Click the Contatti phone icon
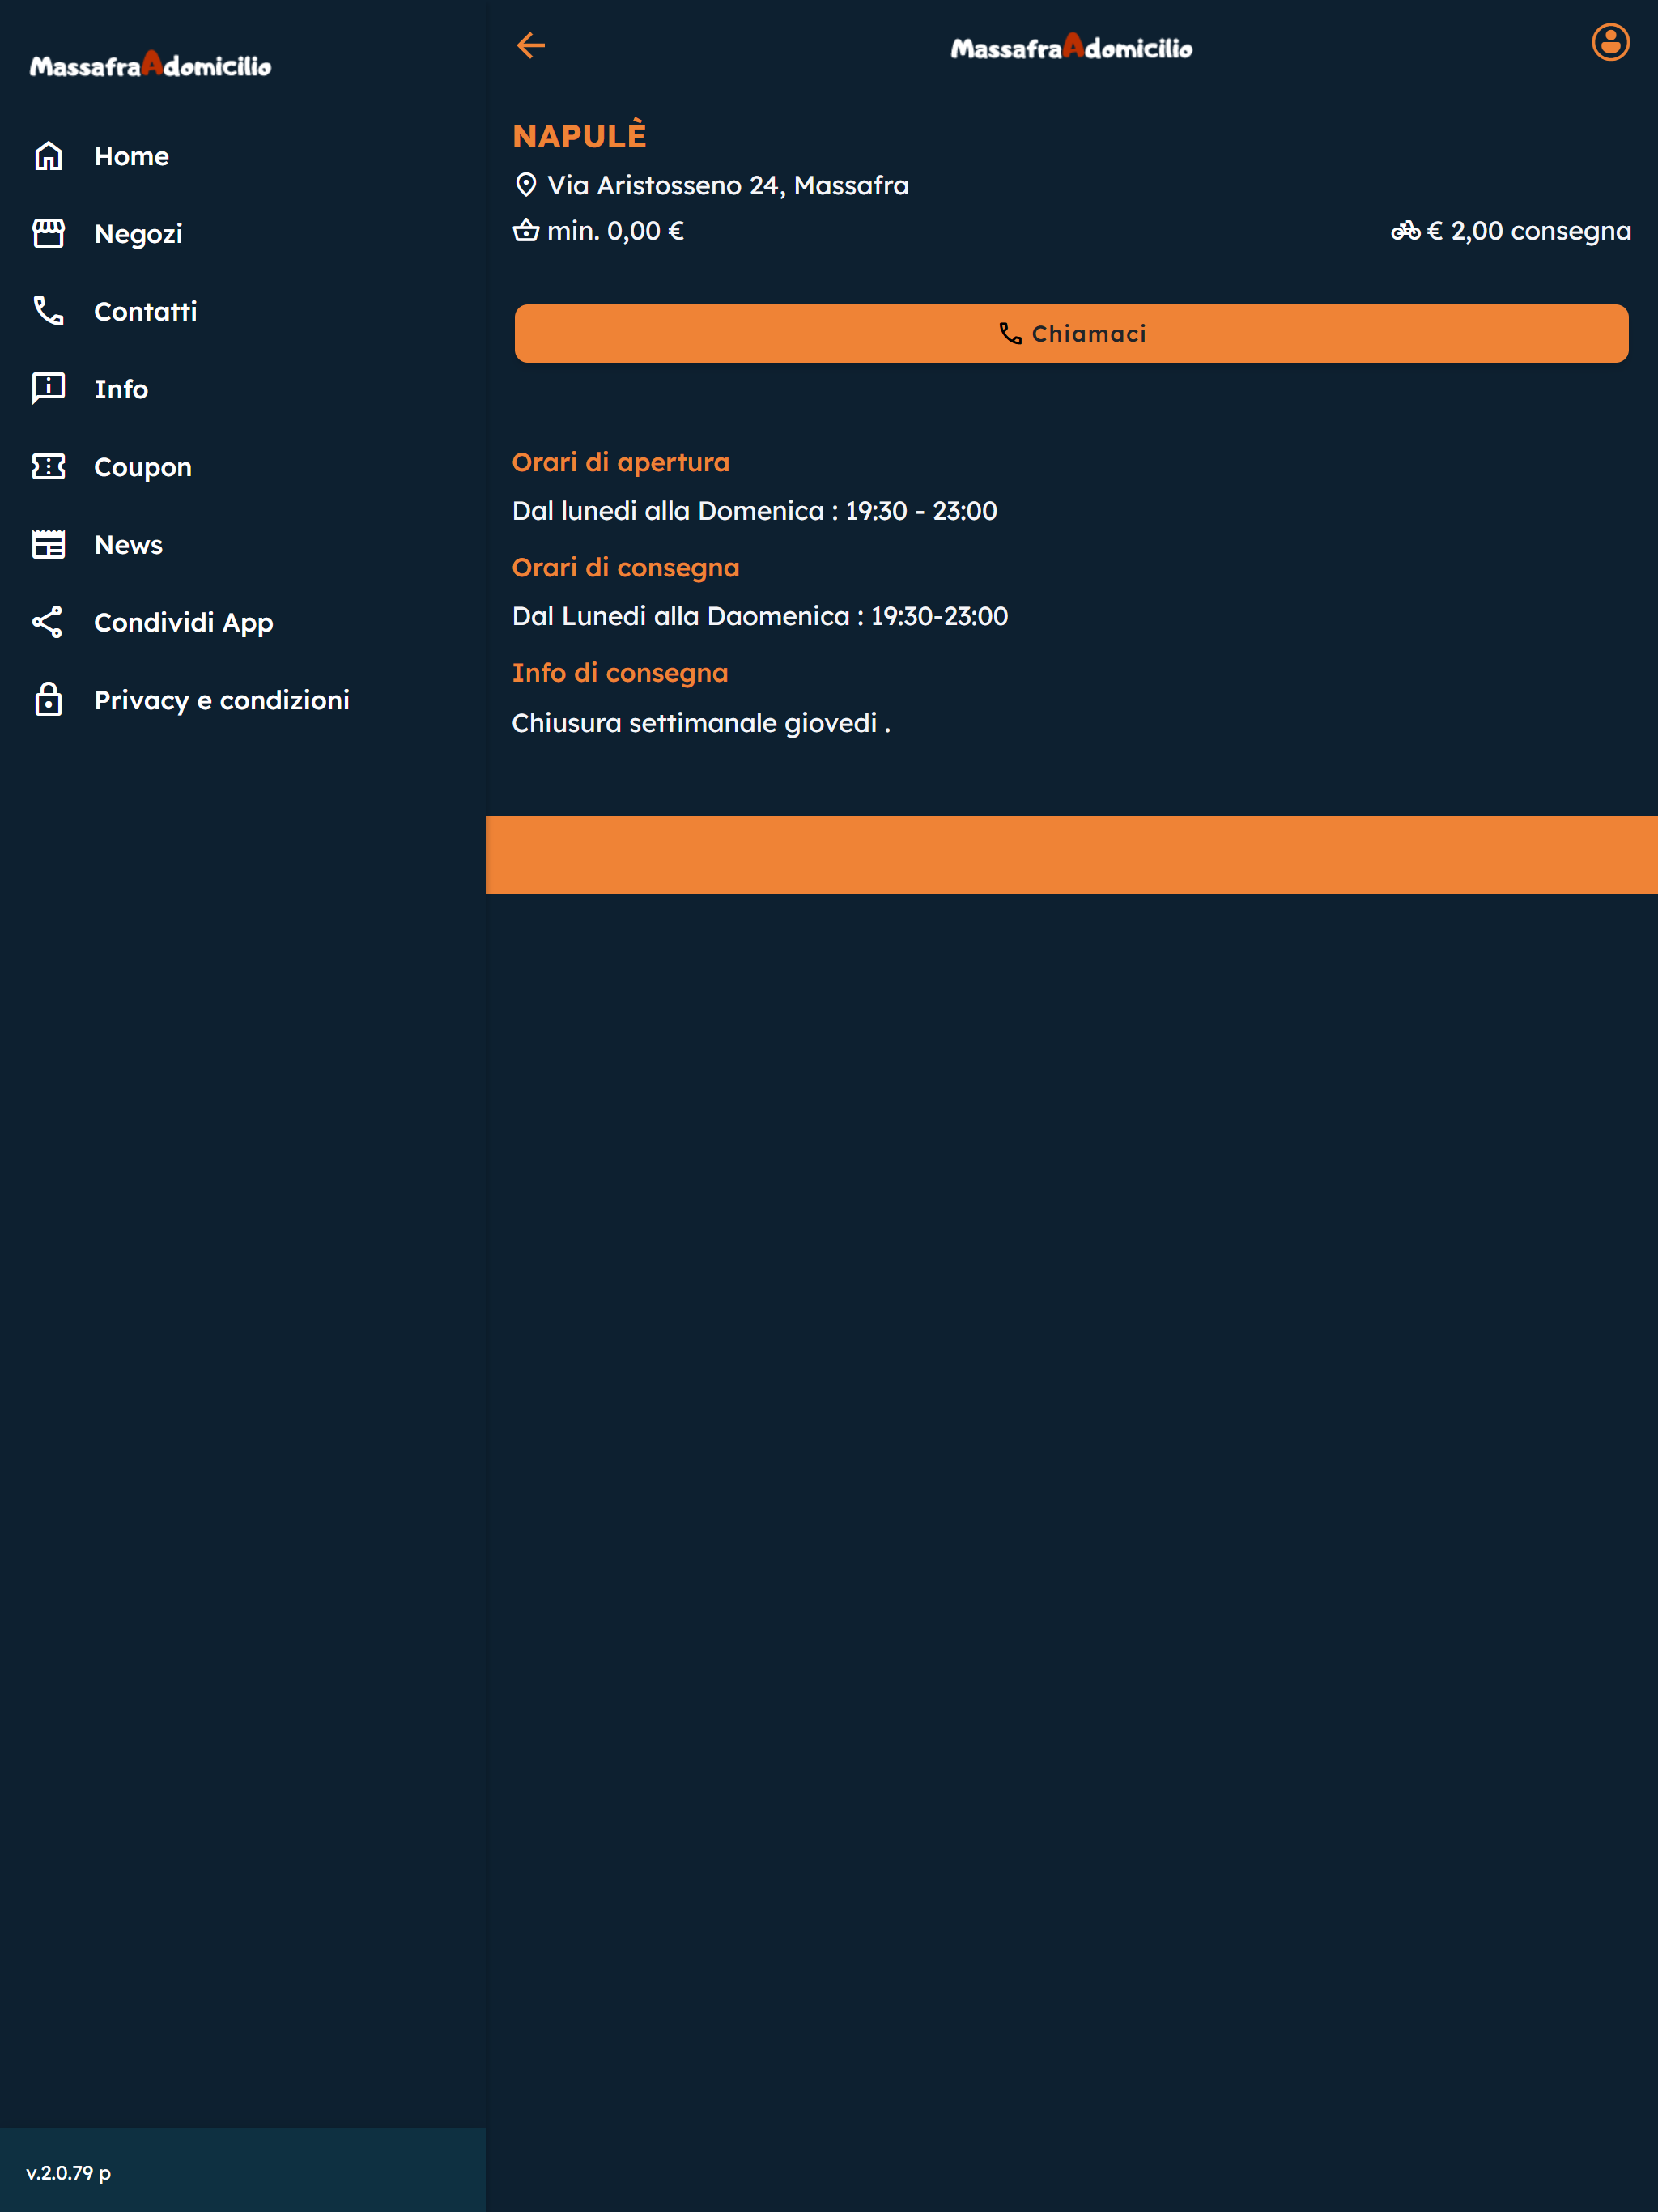 [48, 311]
